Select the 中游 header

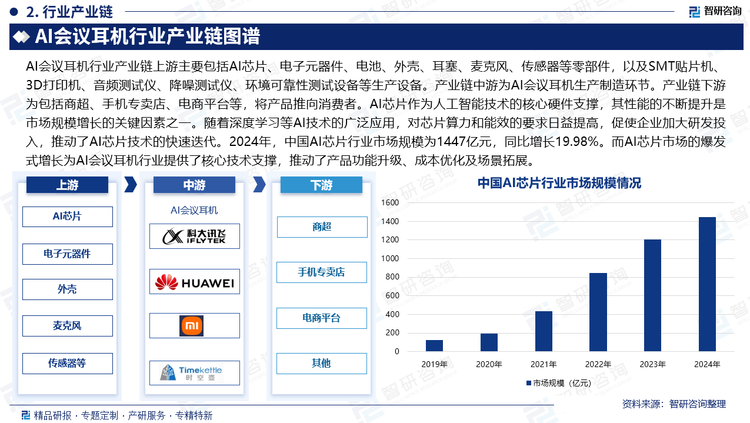click(x=194, y=185)
